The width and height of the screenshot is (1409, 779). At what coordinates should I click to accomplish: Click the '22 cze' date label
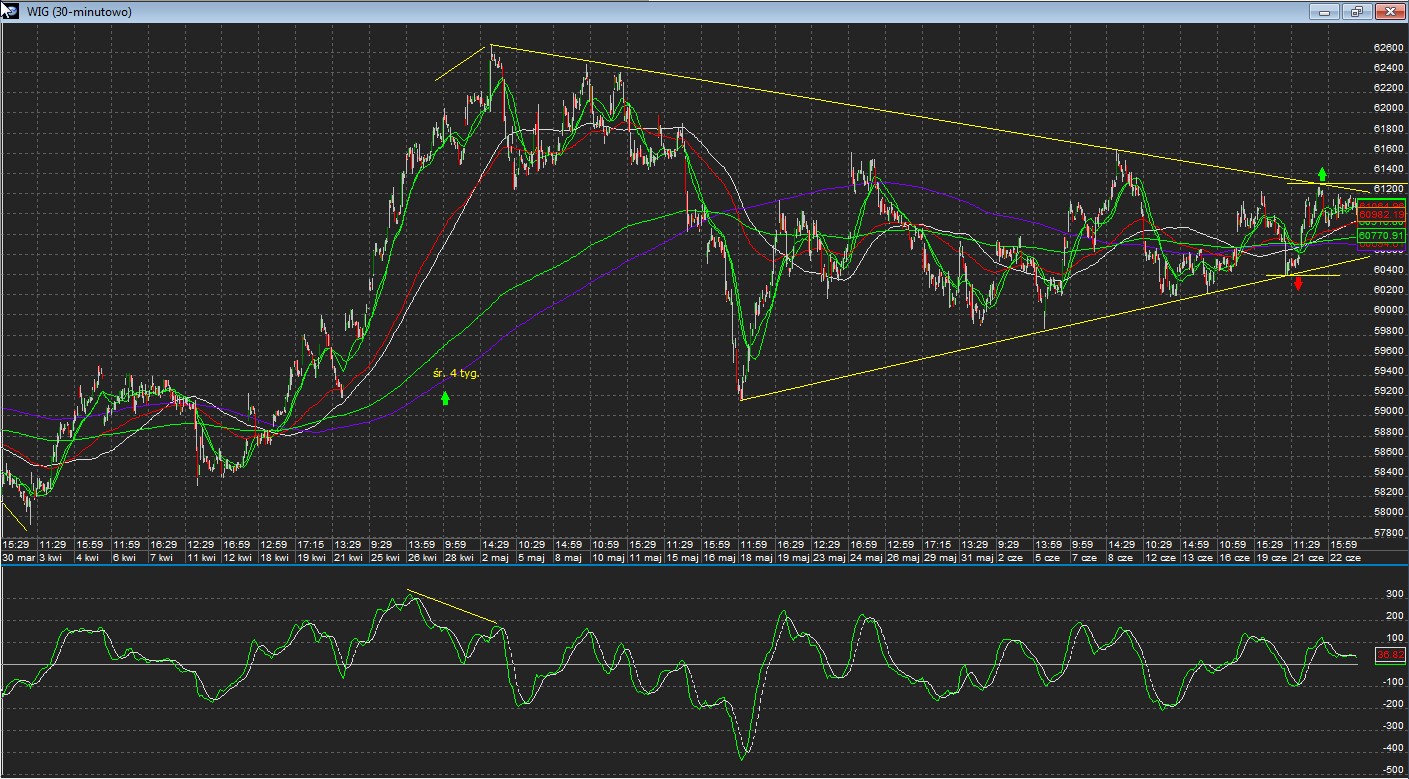1343,557
